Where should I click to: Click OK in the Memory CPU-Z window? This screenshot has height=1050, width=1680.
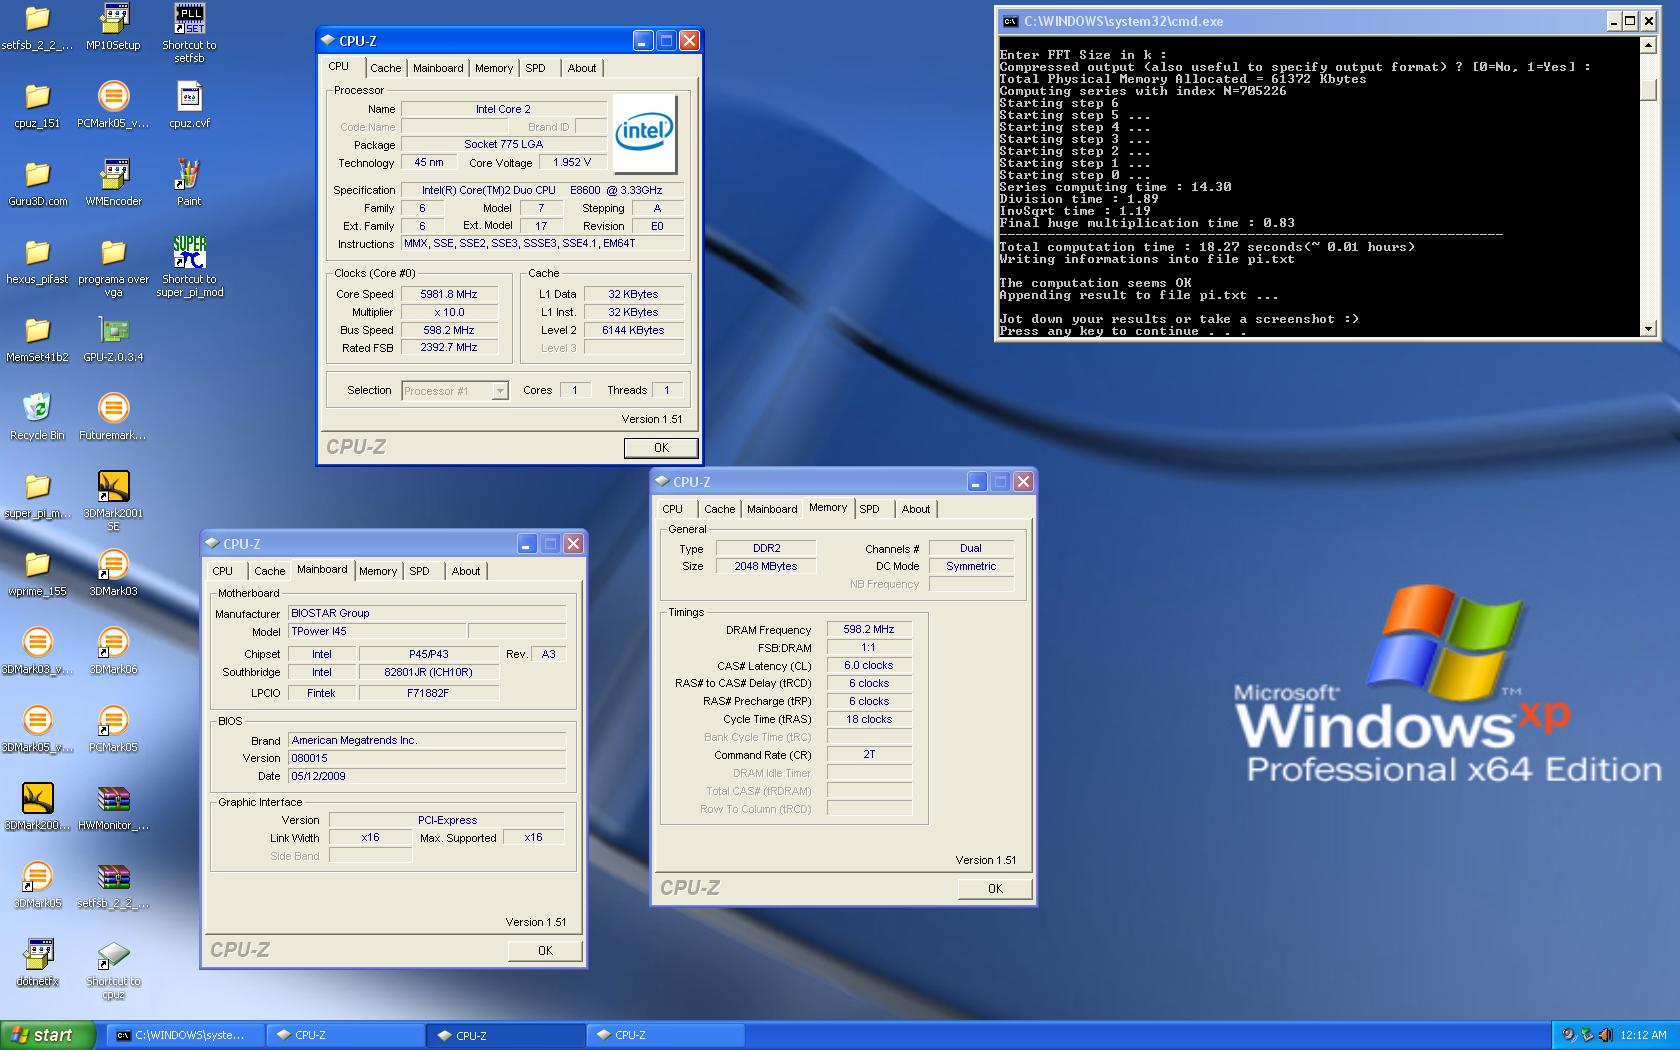[x=995, y=889]
